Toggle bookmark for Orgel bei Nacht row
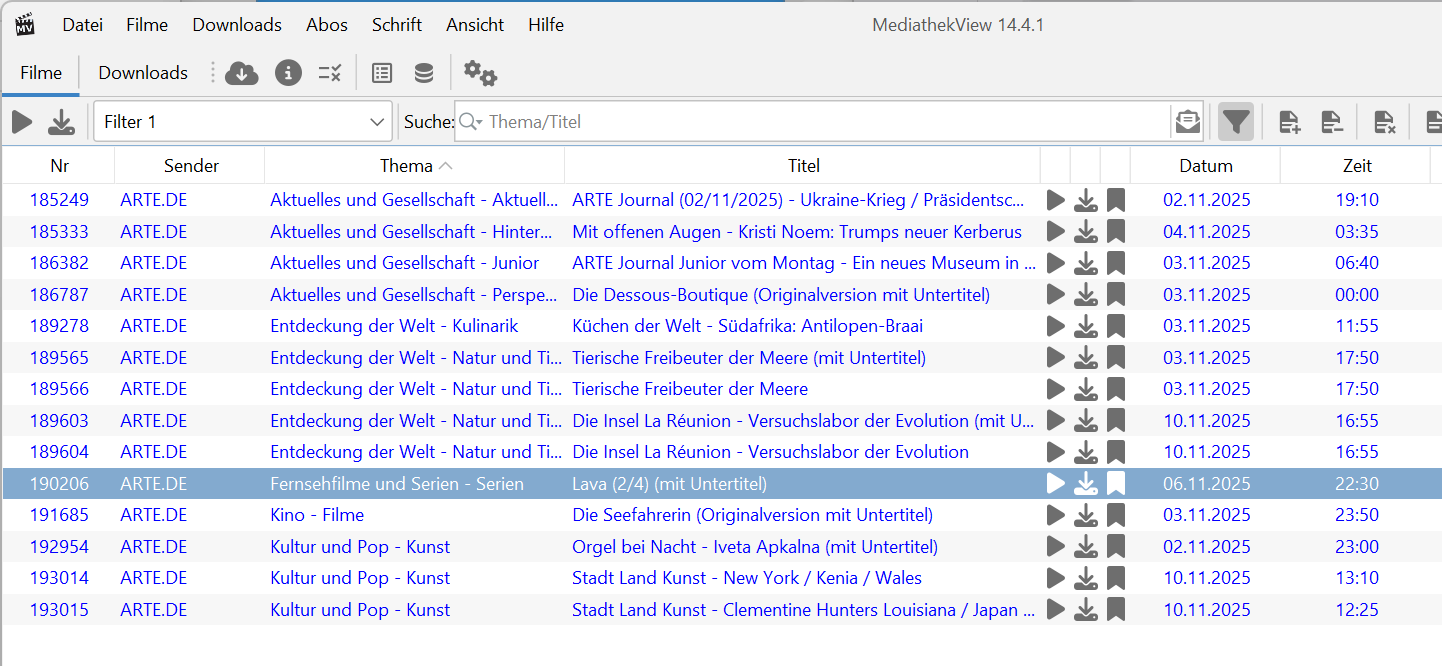 [1115, 547]
